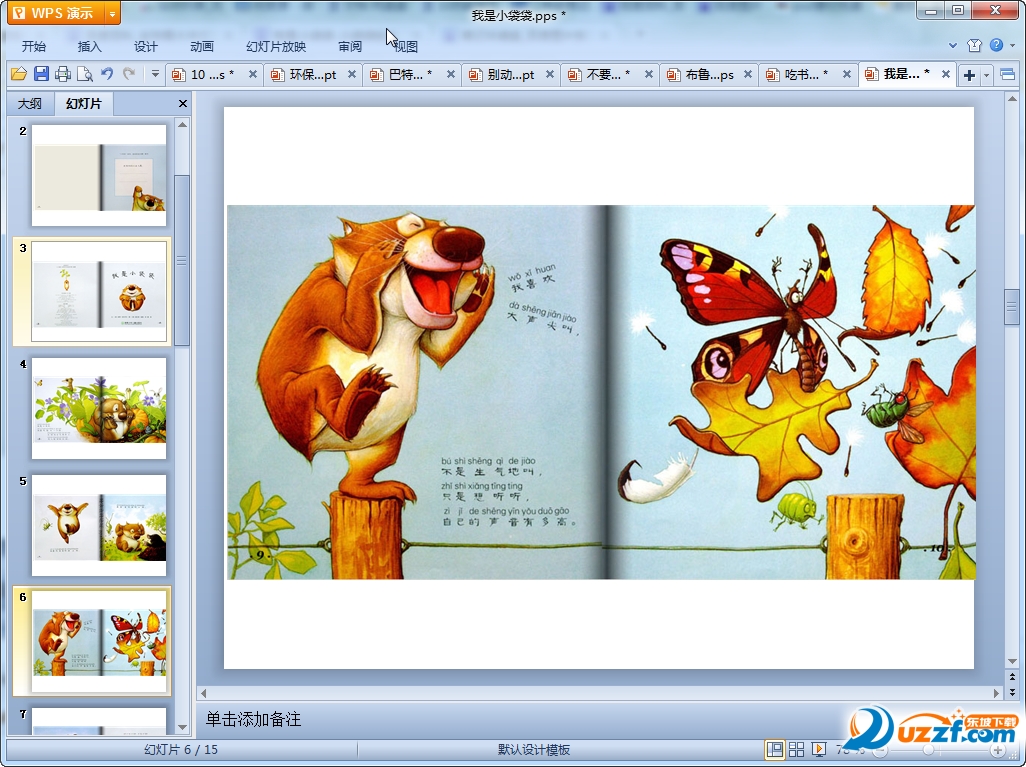The width and height of the screenshot is (1026, 767).
Task: Open the 审阅 menu tab
Action: pos(350,46)
